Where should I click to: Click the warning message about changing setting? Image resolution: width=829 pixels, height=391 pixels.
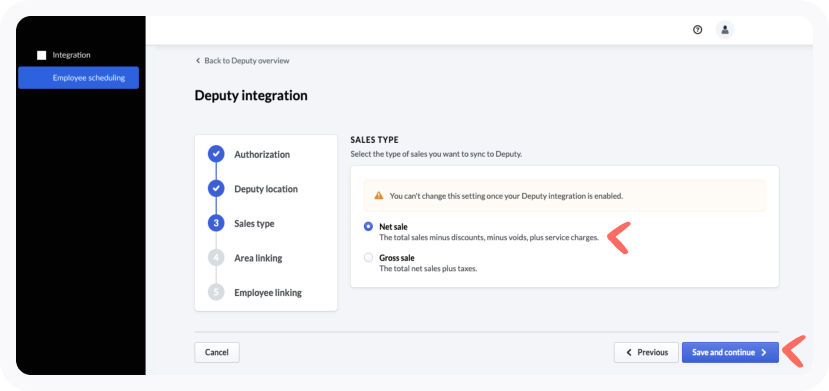point(506,196)
